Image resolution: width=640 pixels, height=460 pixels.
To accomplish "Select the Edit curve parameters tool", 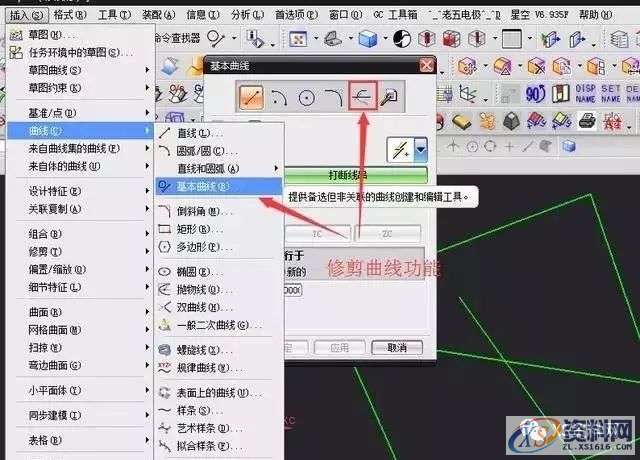I will click(389, 98).
